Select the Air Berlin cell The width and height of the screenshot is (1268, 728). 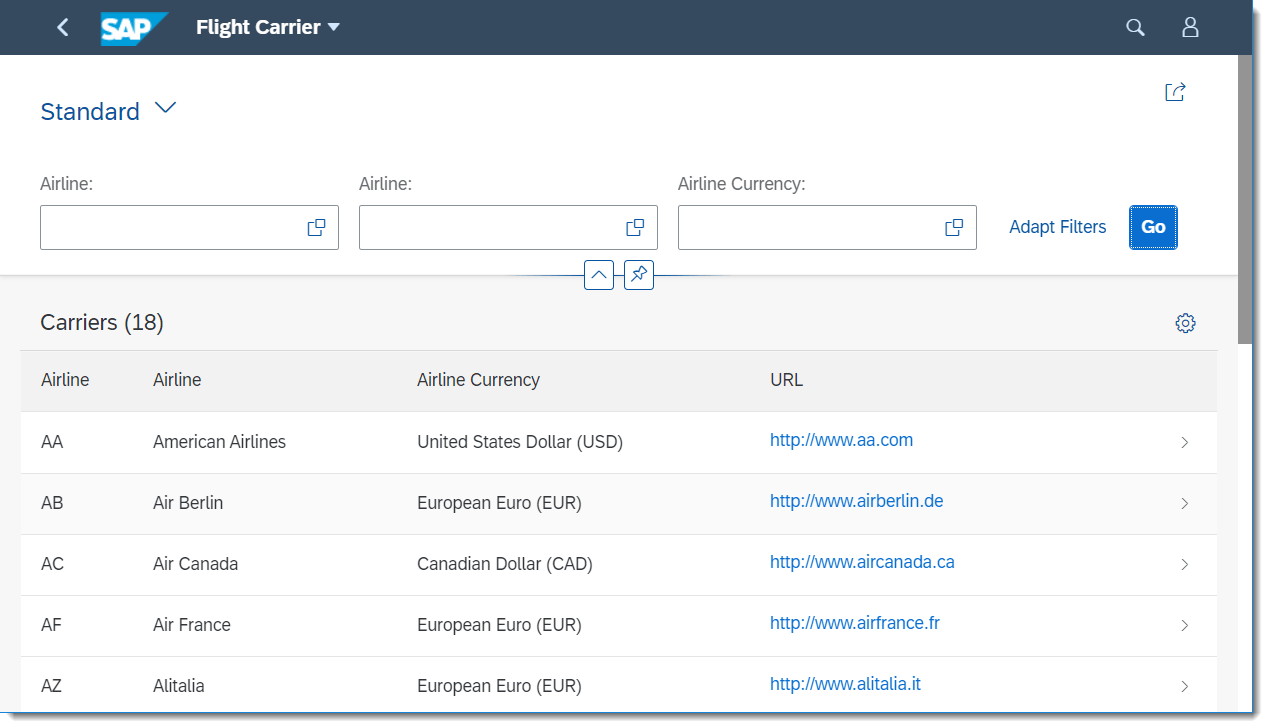coord(188,503)
